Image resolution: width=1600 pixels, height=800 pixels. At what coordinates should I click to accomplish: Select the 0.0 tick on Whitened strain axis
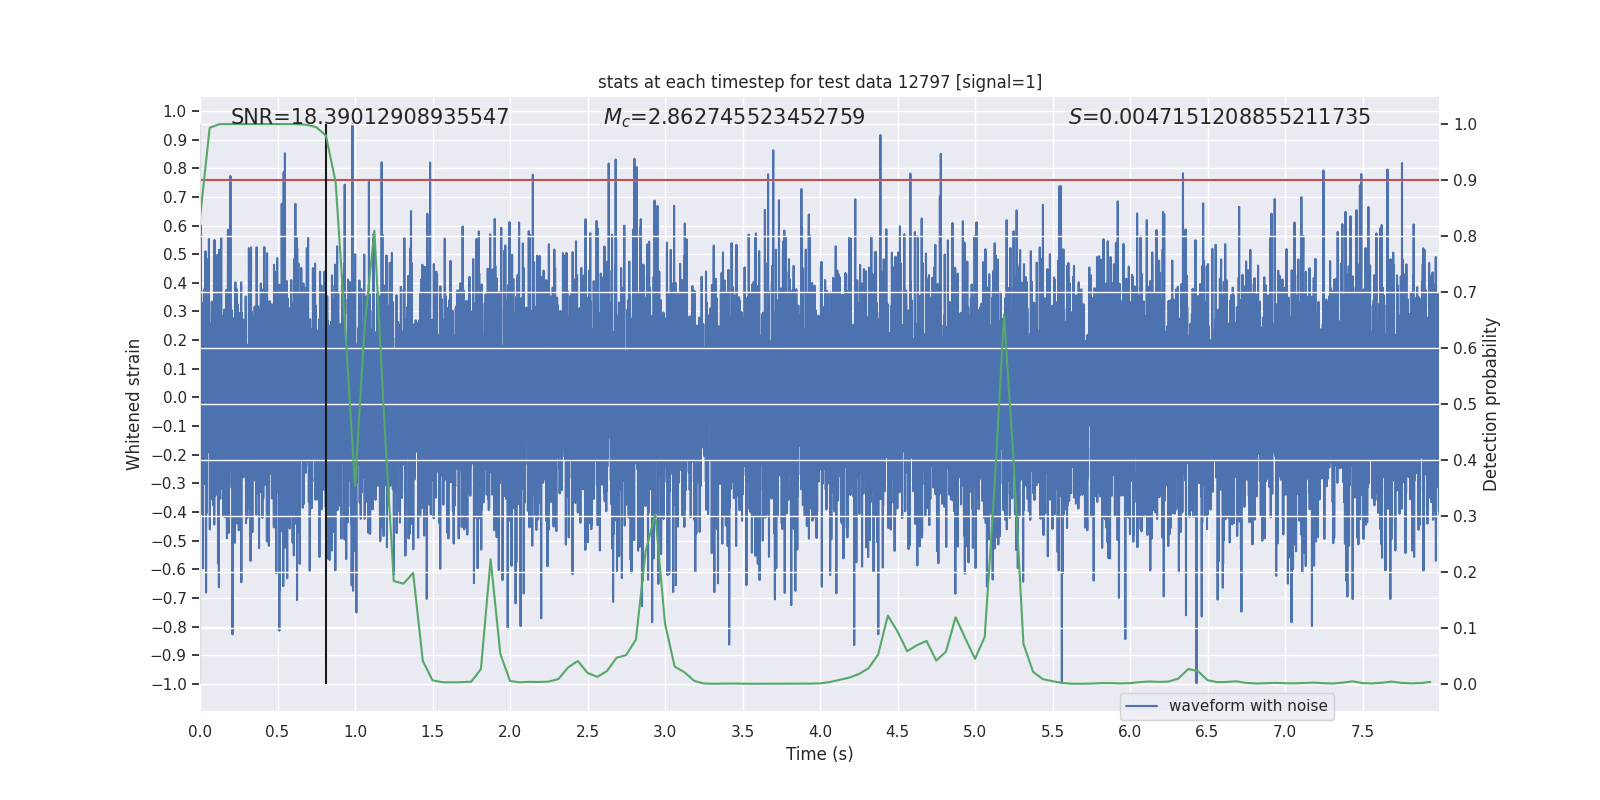point(175,398)
